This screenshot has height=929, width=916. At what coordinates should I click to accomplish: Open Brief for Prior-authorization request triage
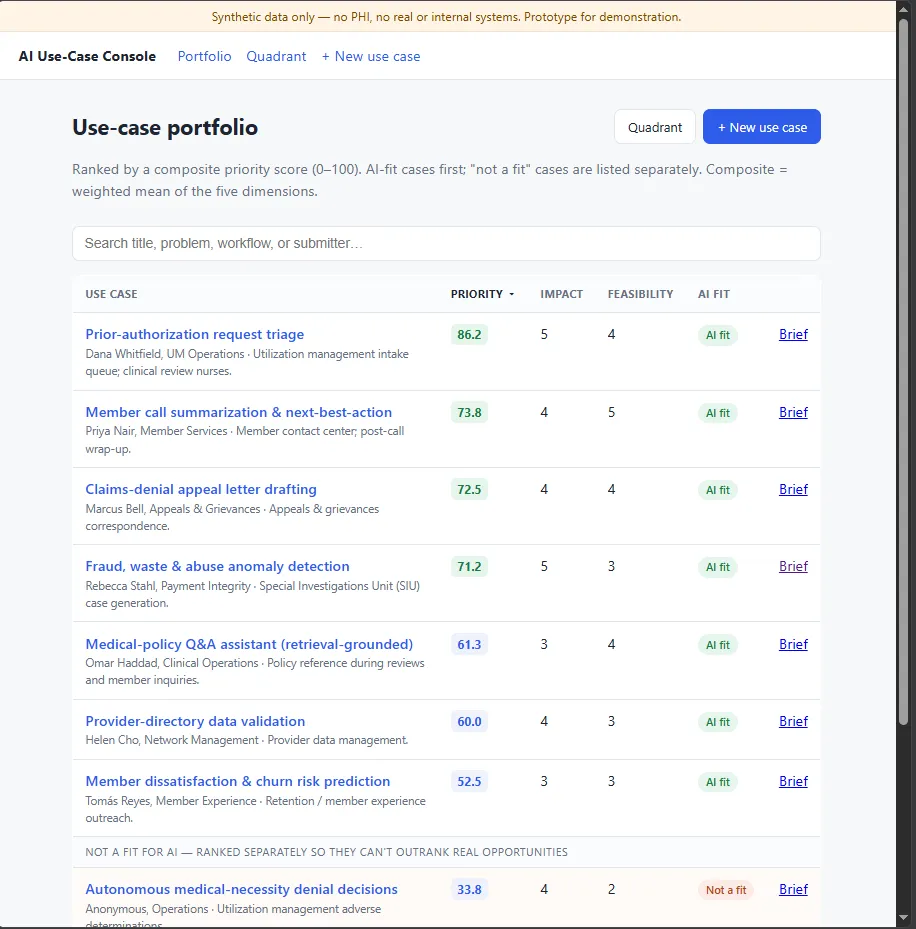tap(793, 334)
